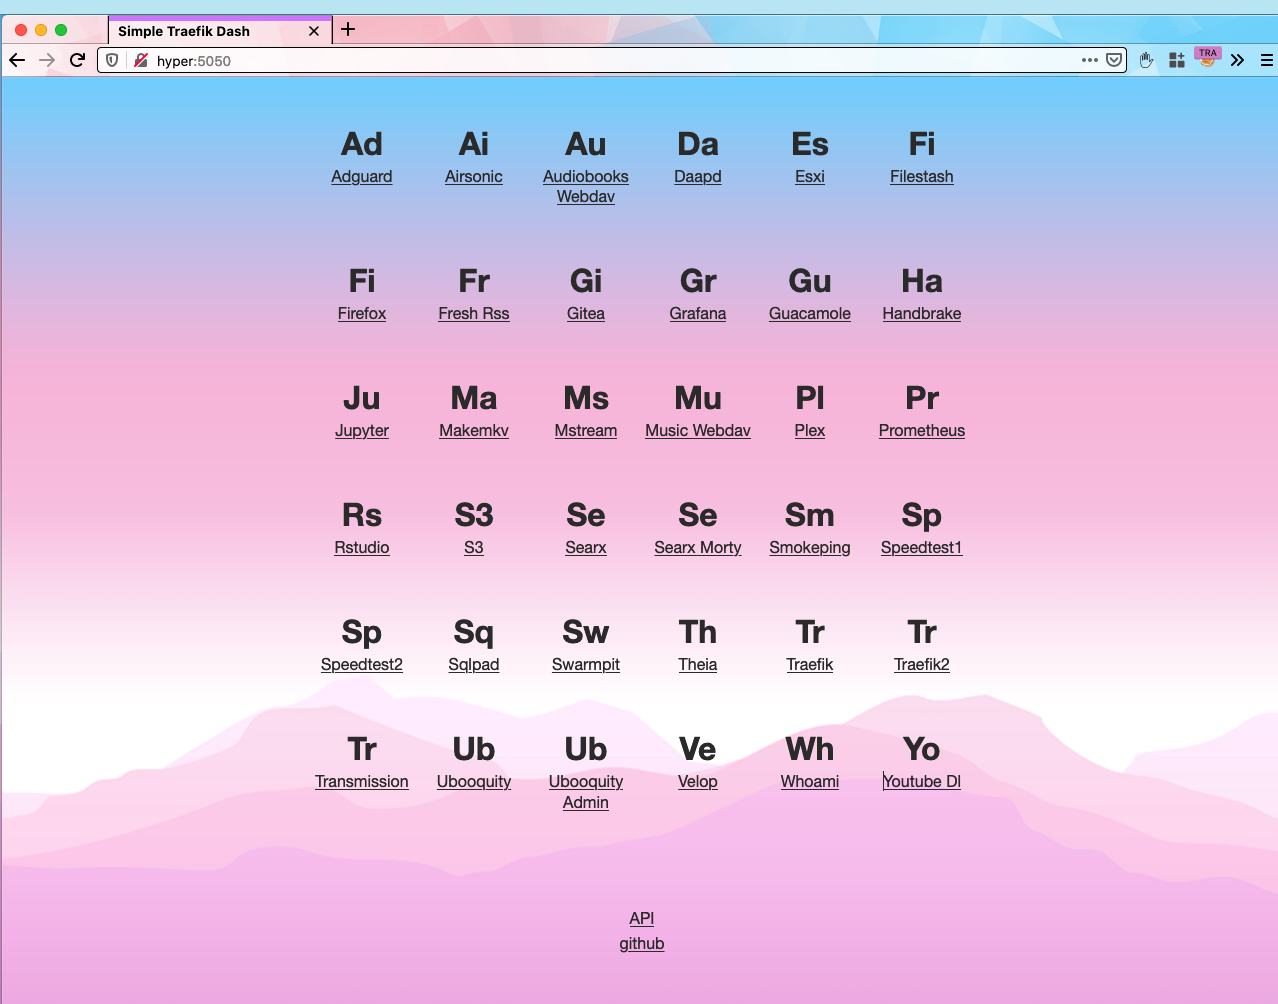Open the extensions grid icon
1278x1004 pixels.
click(x=1177, y=60)
